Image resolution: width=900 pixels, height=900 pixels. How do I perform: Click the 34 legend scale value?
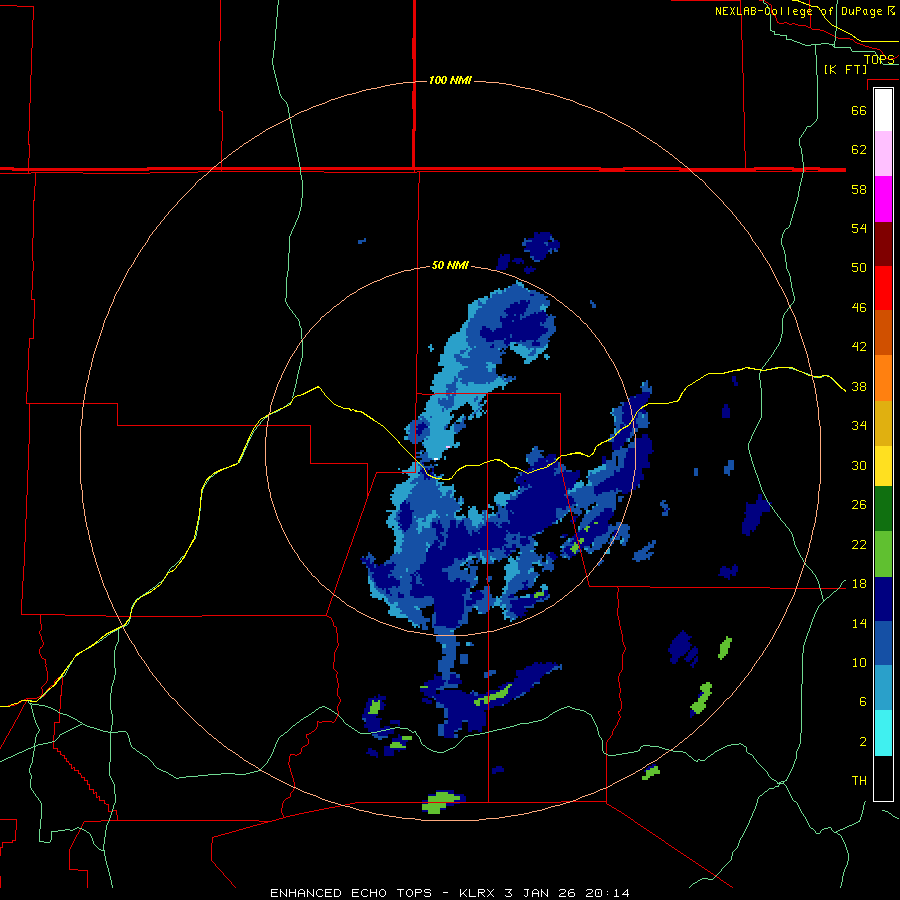859,426
